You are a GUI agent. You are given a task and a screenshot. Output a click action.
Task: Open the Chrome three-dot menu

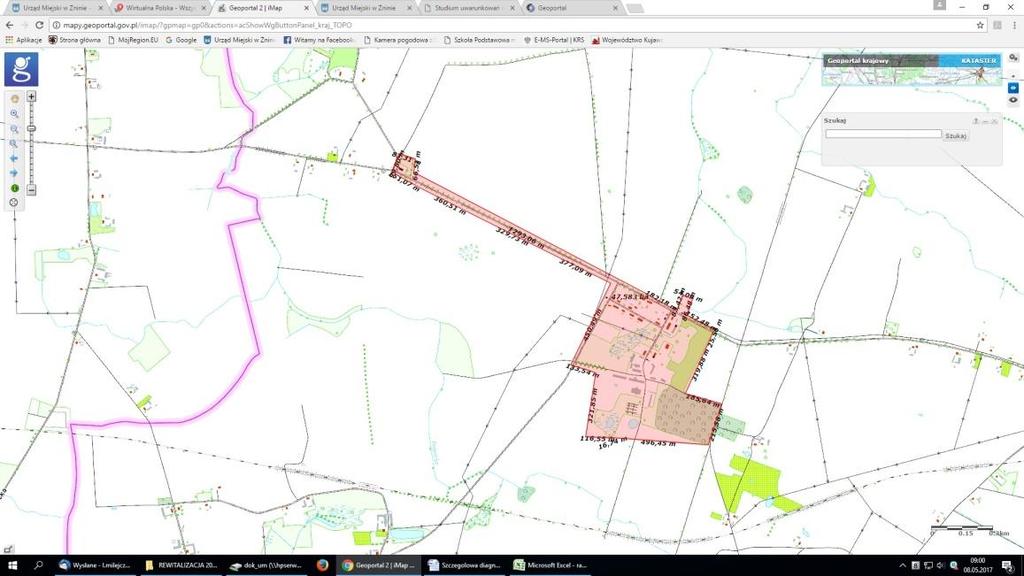(x=1014, y=25)
